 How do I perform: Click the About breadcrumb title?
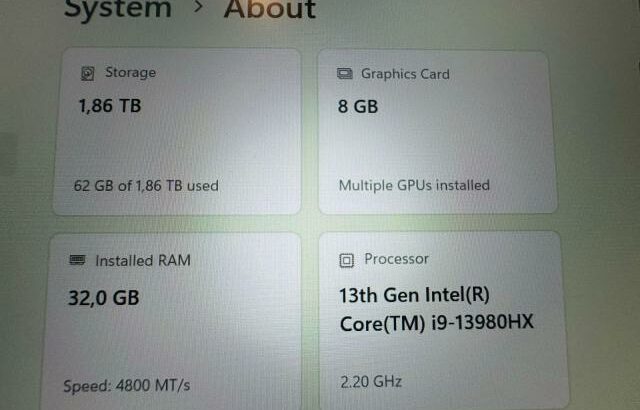coord(270,9)
